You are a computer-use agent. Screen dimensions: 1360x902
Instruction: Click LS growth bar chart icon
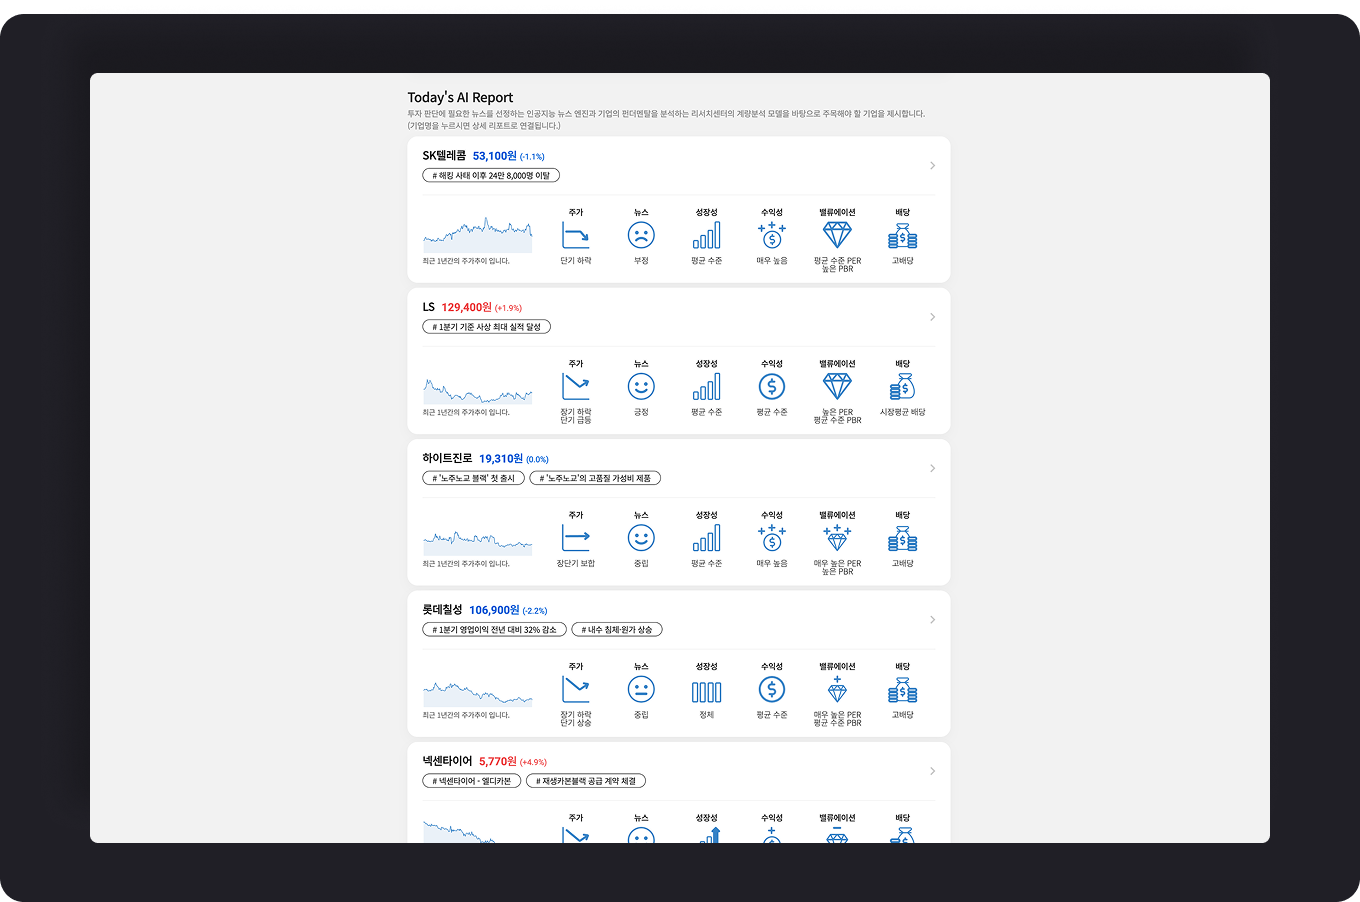[x=706, y=387]
